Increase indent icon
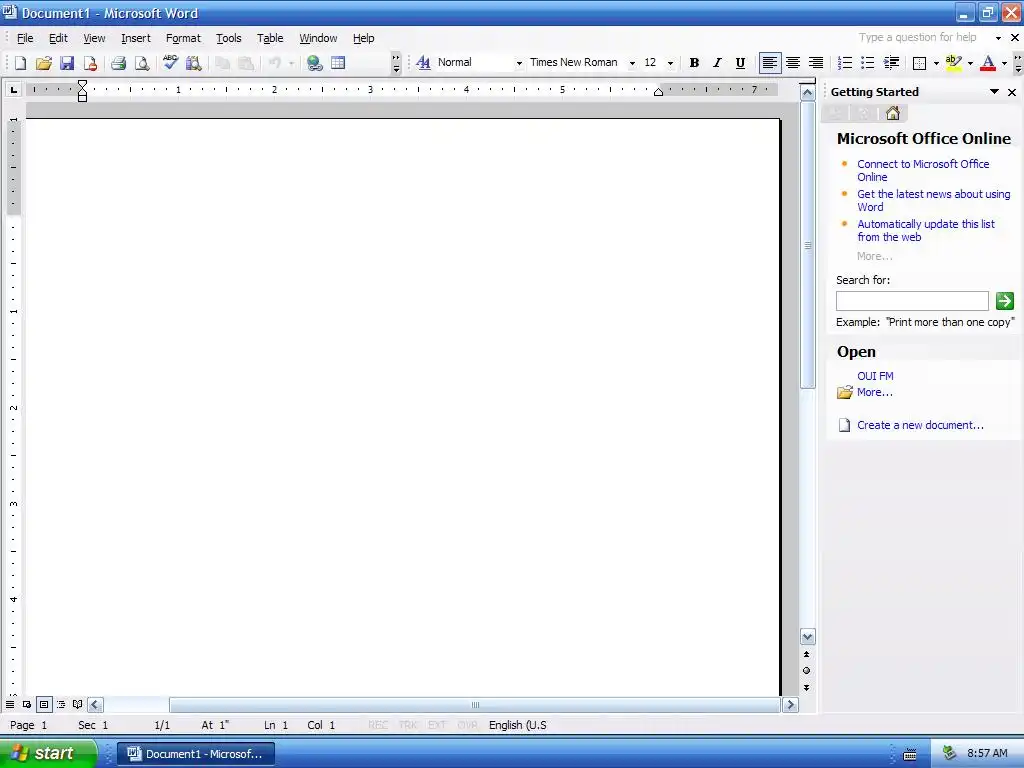The width and height of the screenshot is (1024, 768). click(x=891, y=63)
